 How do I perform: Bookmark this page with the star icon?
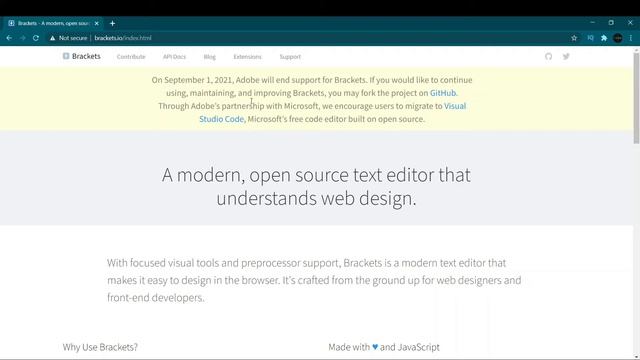(574, 38)
